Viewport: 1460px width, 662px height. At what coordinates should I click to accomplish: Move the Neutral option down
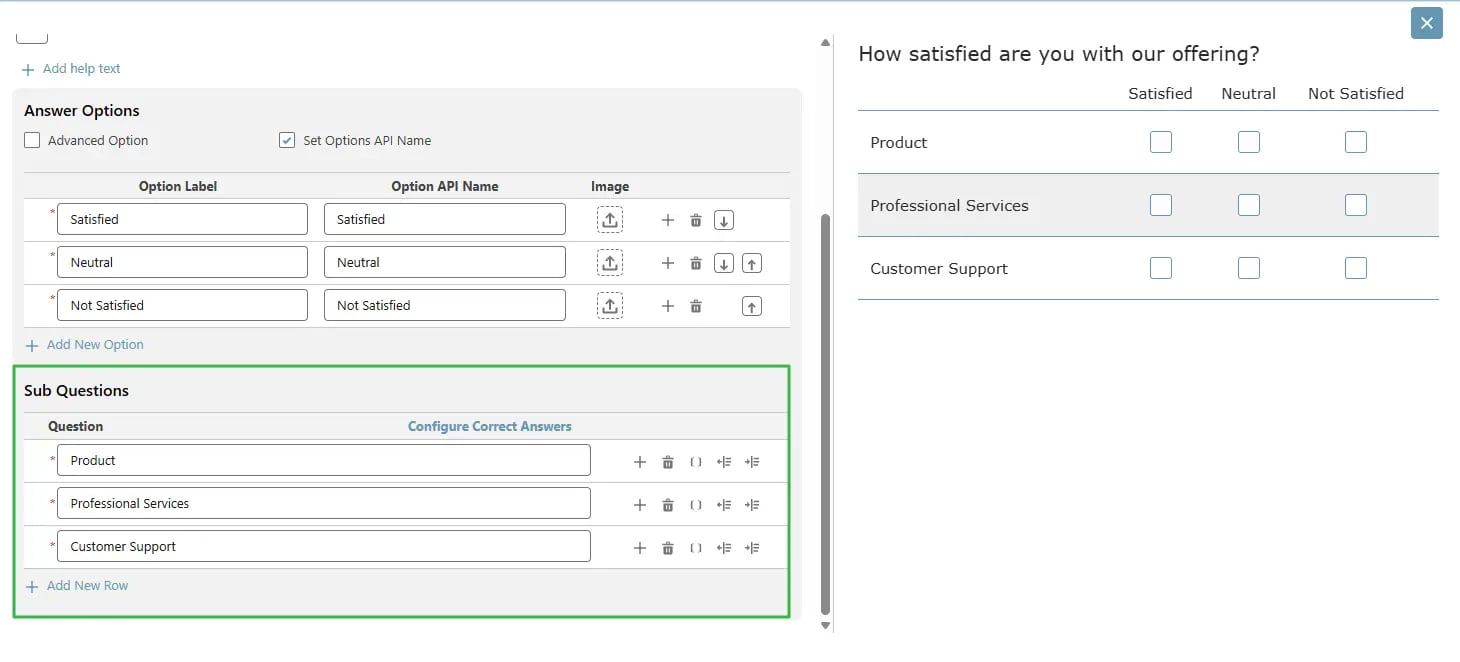(x=724, y=263)
